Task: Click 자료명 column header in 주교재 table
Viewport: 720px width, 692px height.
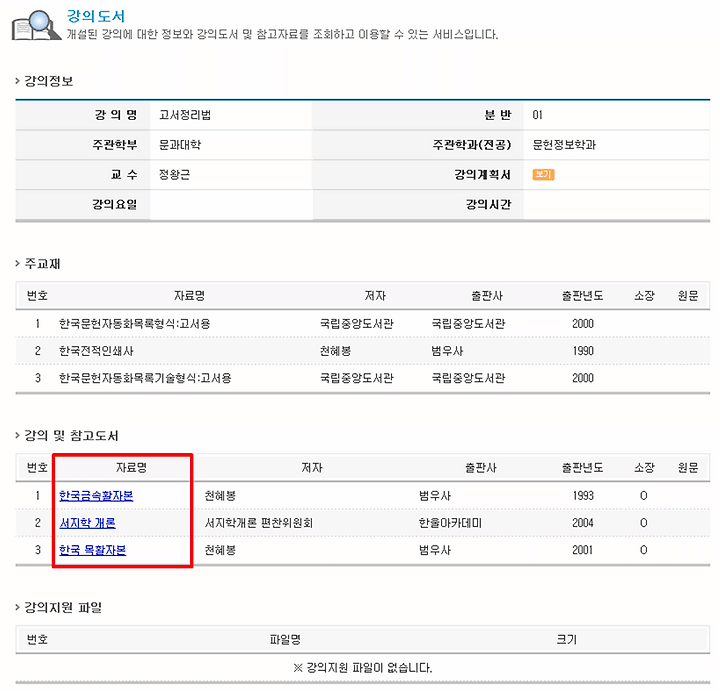Action: (x=189, y=295)
